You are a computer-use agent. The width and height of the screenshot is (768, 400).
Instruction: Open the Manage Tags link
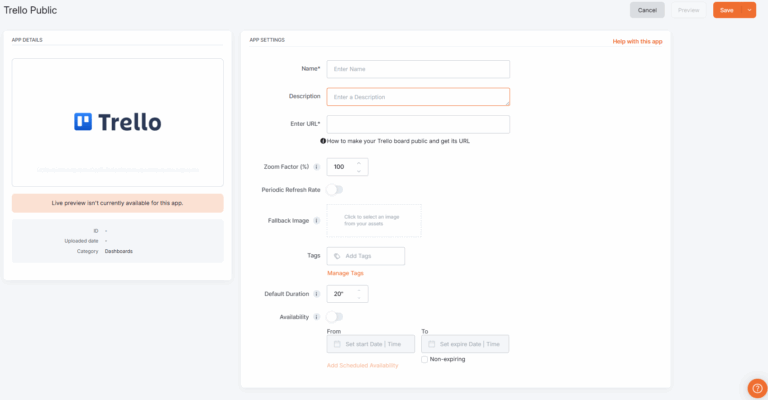[345, 273]
